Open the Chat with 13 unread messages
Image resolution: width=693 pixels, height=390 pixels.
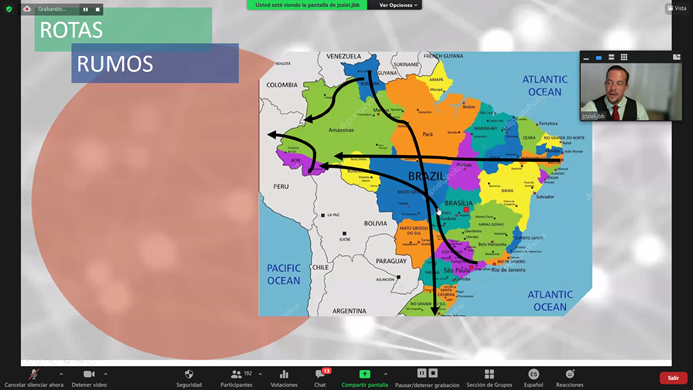click(320, 378)
